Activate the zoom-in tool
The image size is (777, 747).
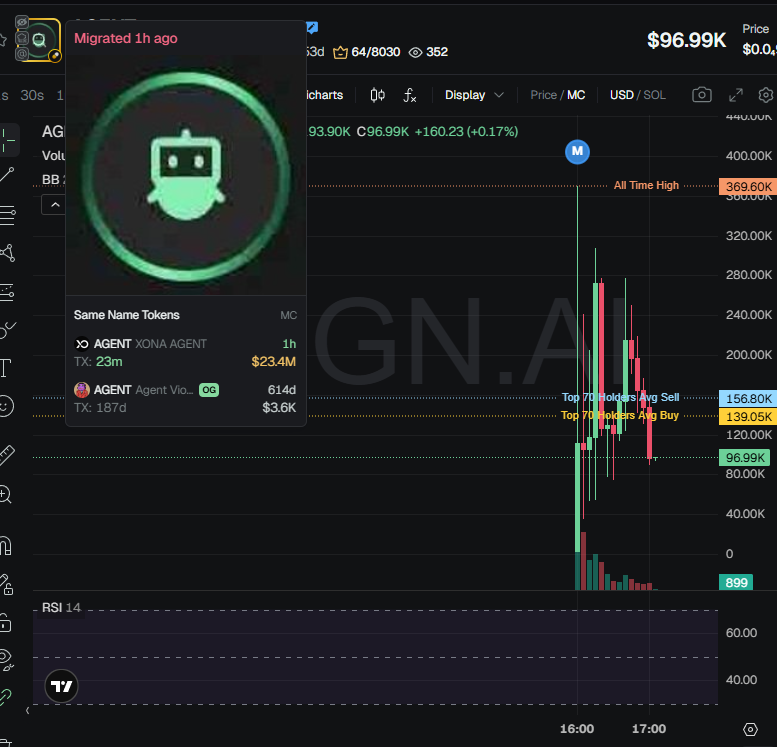[x=5, y=494]
